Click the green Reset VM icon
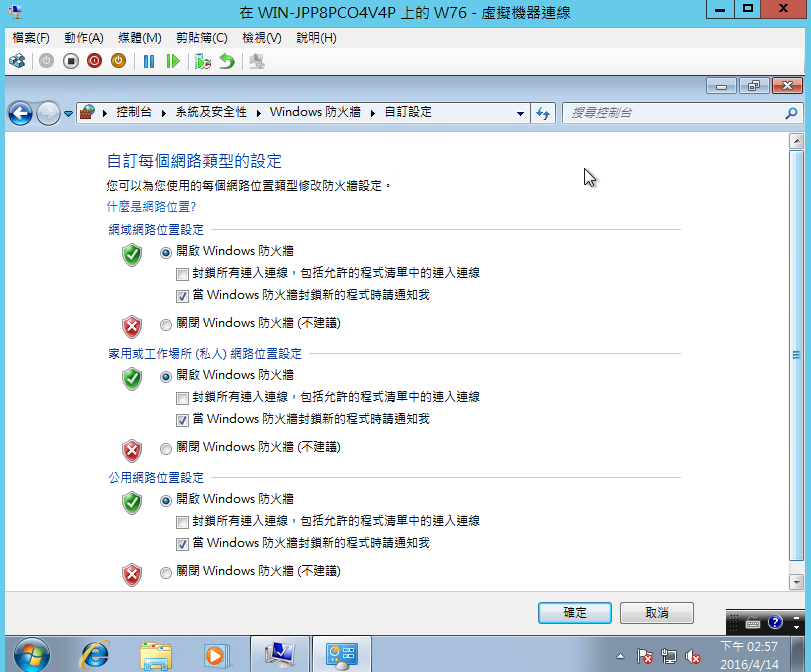 coord(173,61)
